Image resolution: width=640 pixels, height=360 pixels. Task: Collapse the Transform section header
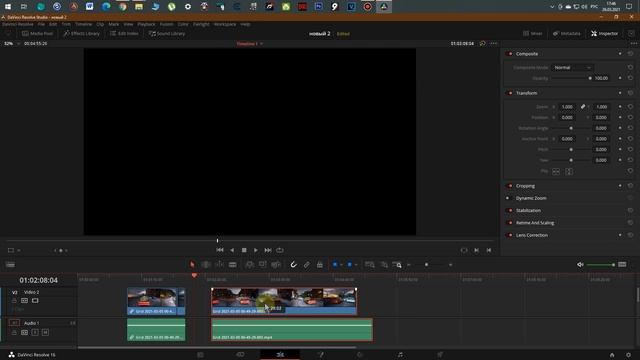click(x=527, y=93)
